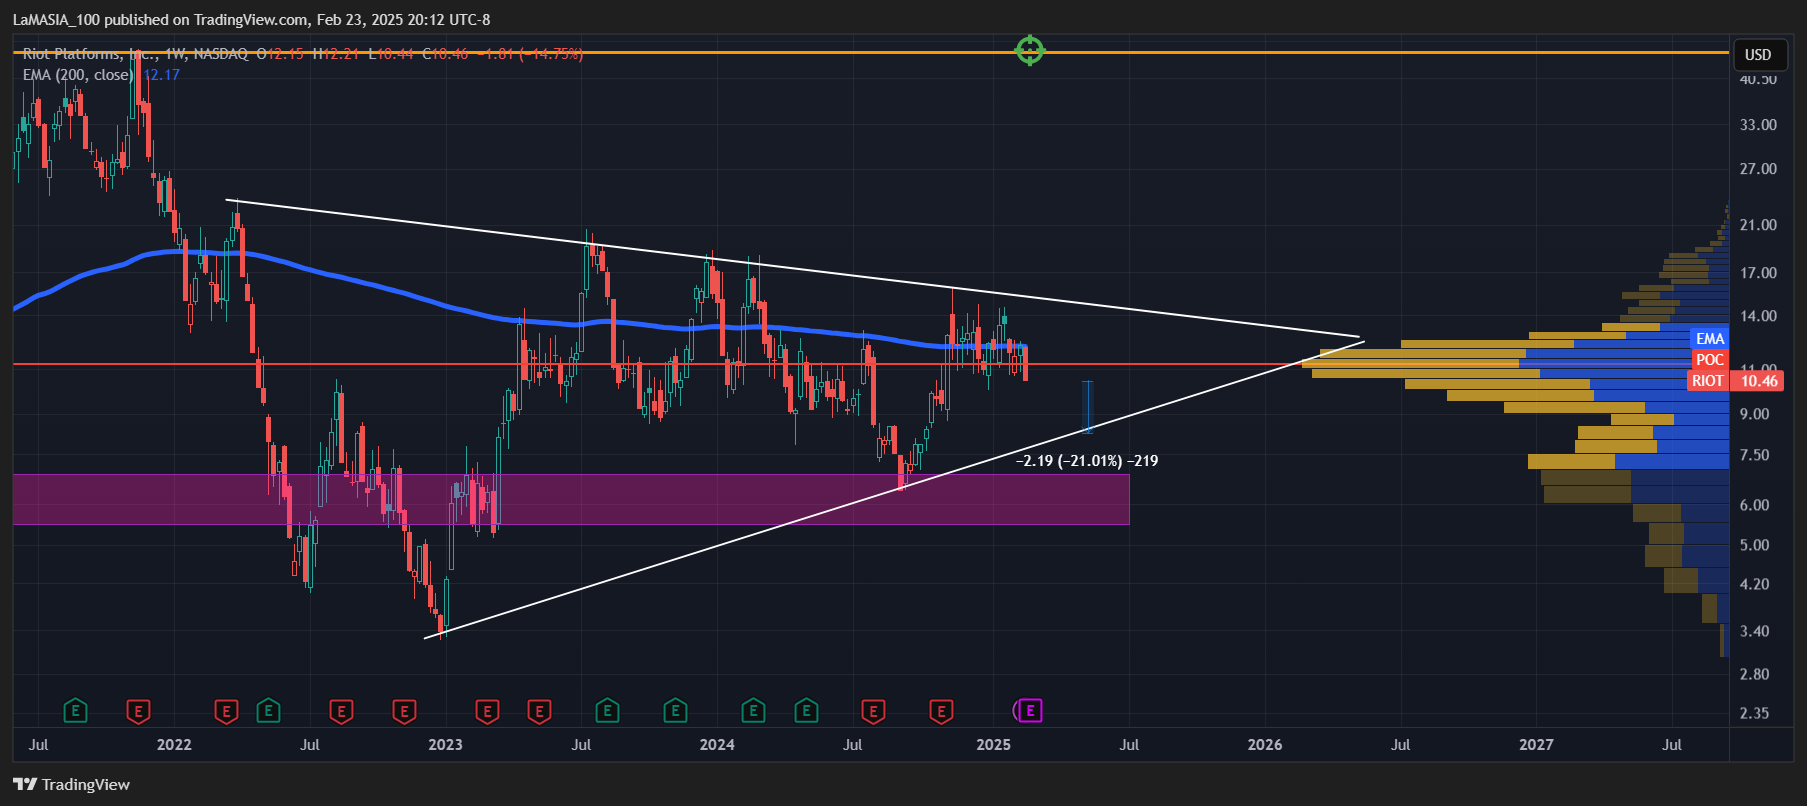Image resolution: width=1807 pixels, height=806 pixels.
Task: Click the blue EMA label on the price axis
Action: click(x=1710, y=339)
